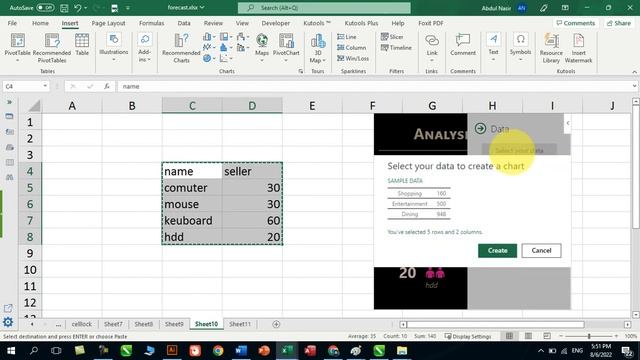Click the insert function fx icon
This screenshot has height=360, width=640.
pos(107,86)
